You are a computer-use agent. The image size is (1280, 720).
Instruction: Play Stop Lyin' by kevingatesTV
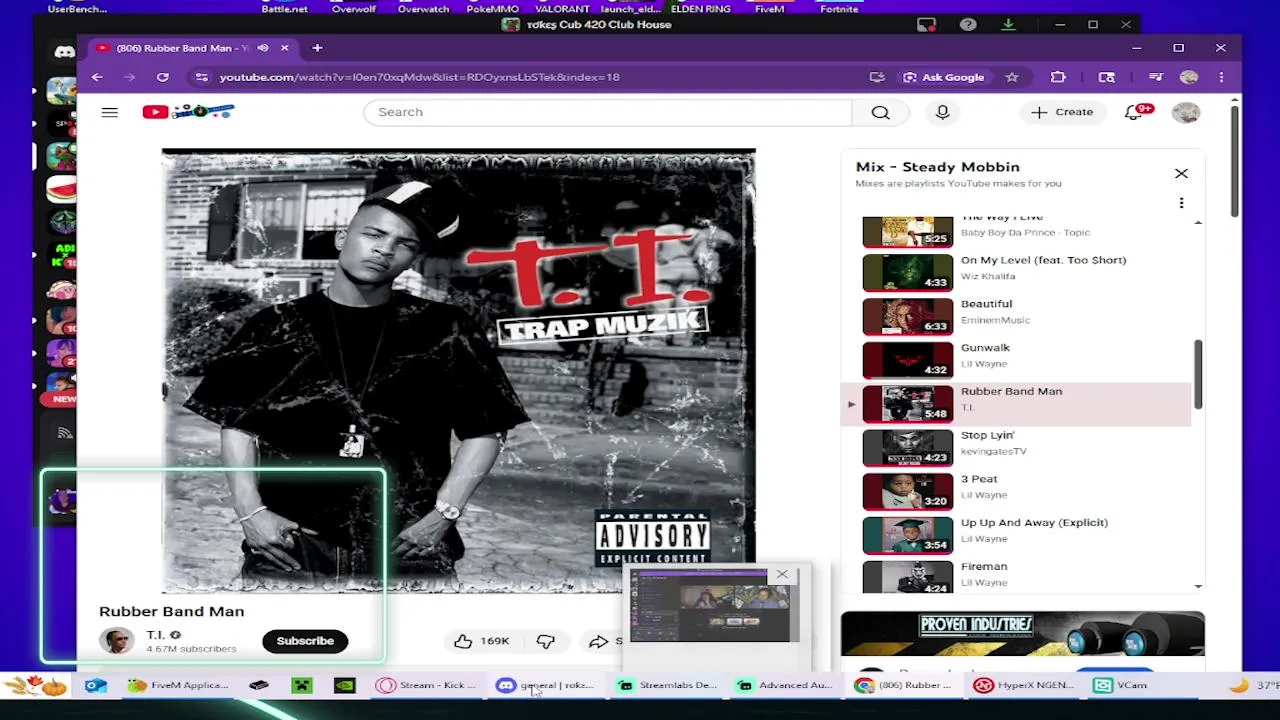pos(1018,447)
